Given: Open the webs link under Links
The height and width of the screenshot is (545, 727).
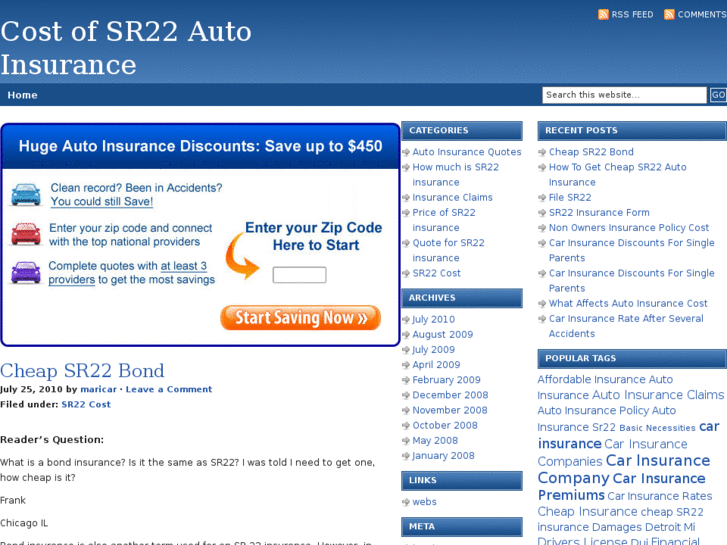Looking at the screenshot, I should coord(424,502).
